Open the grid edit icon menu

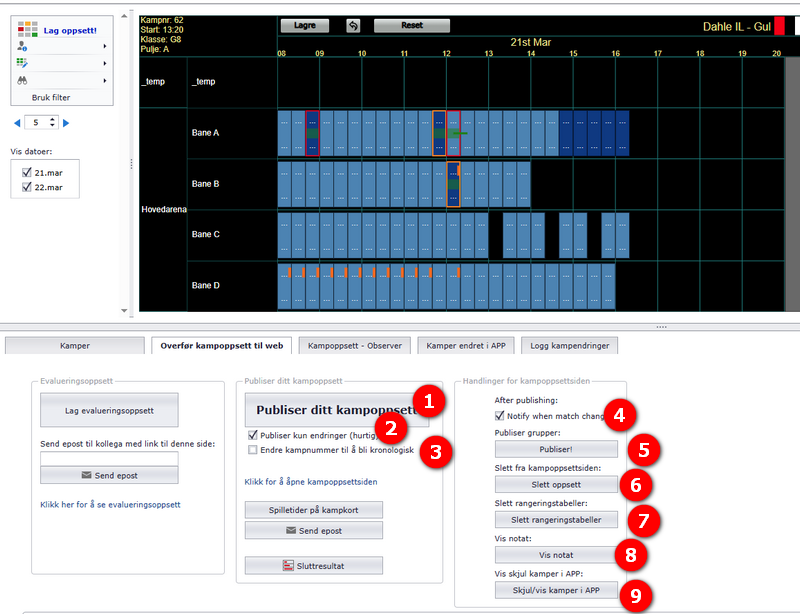(x=22, y=63)
